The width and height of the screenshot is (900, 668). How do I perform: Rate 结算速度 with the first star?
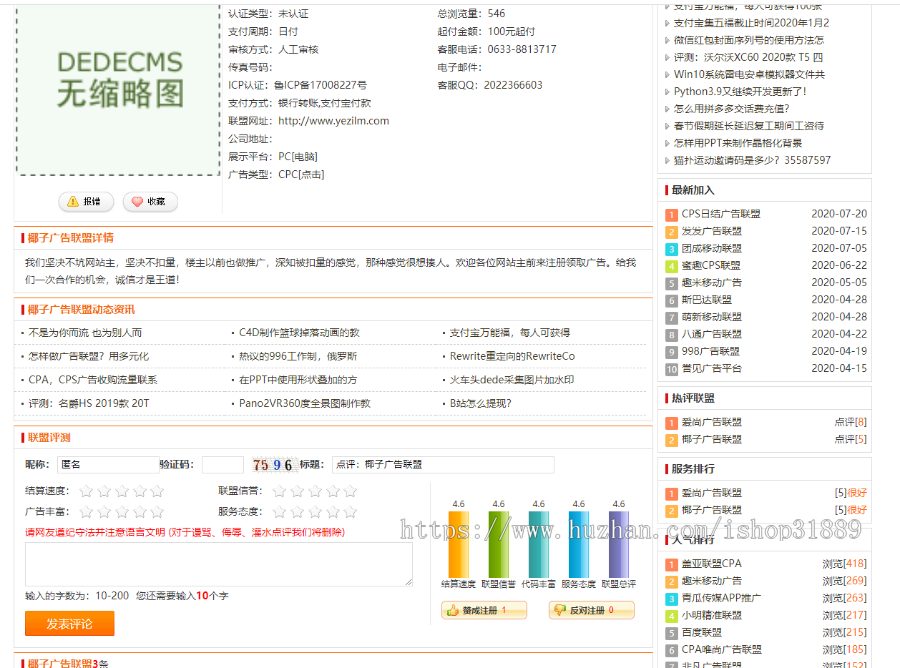point(86,491)
